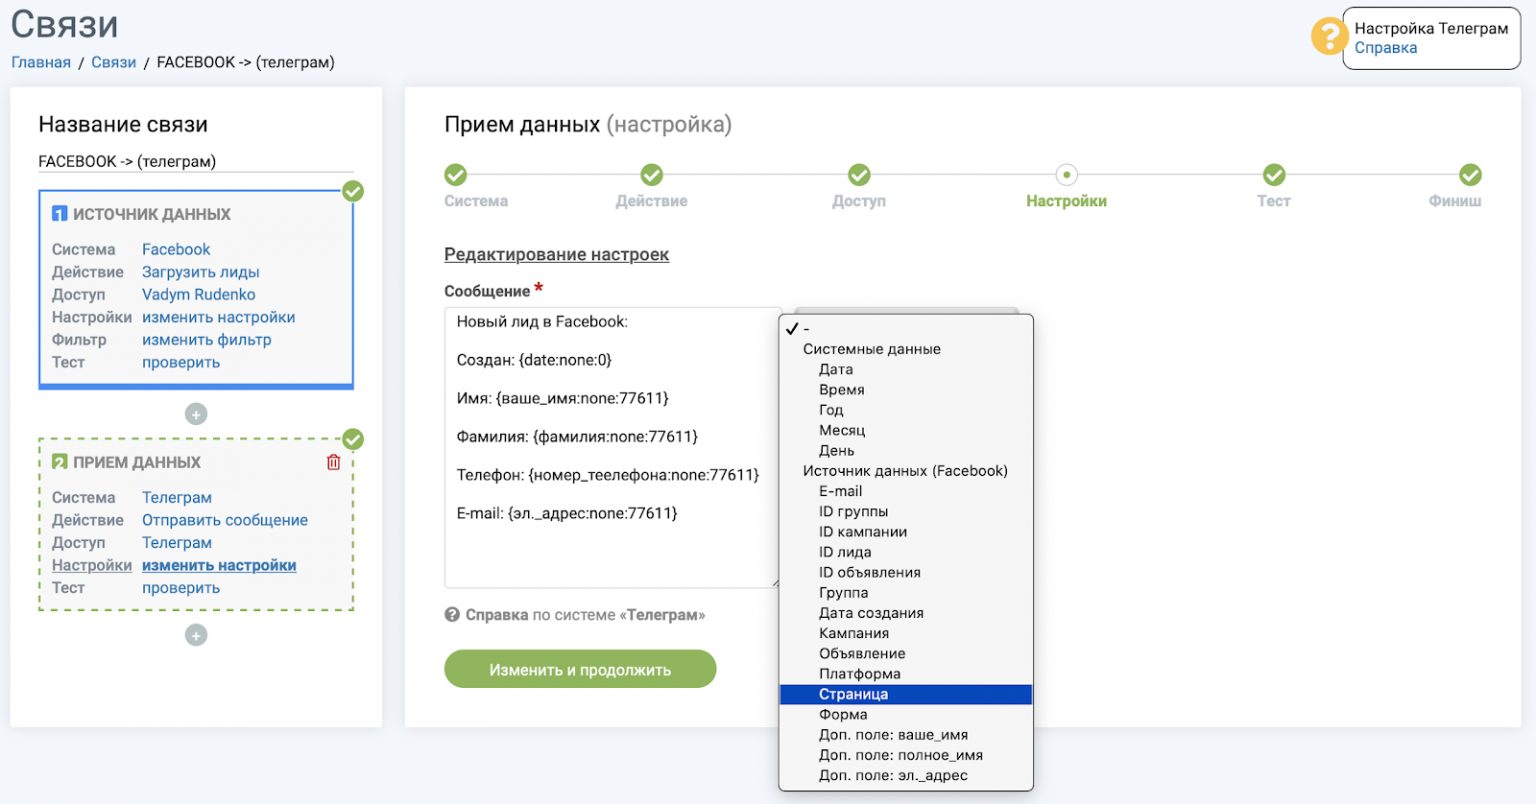Click the Действие step checkmark
Viewport: 1536px width, 804px height.
point(652,175)
